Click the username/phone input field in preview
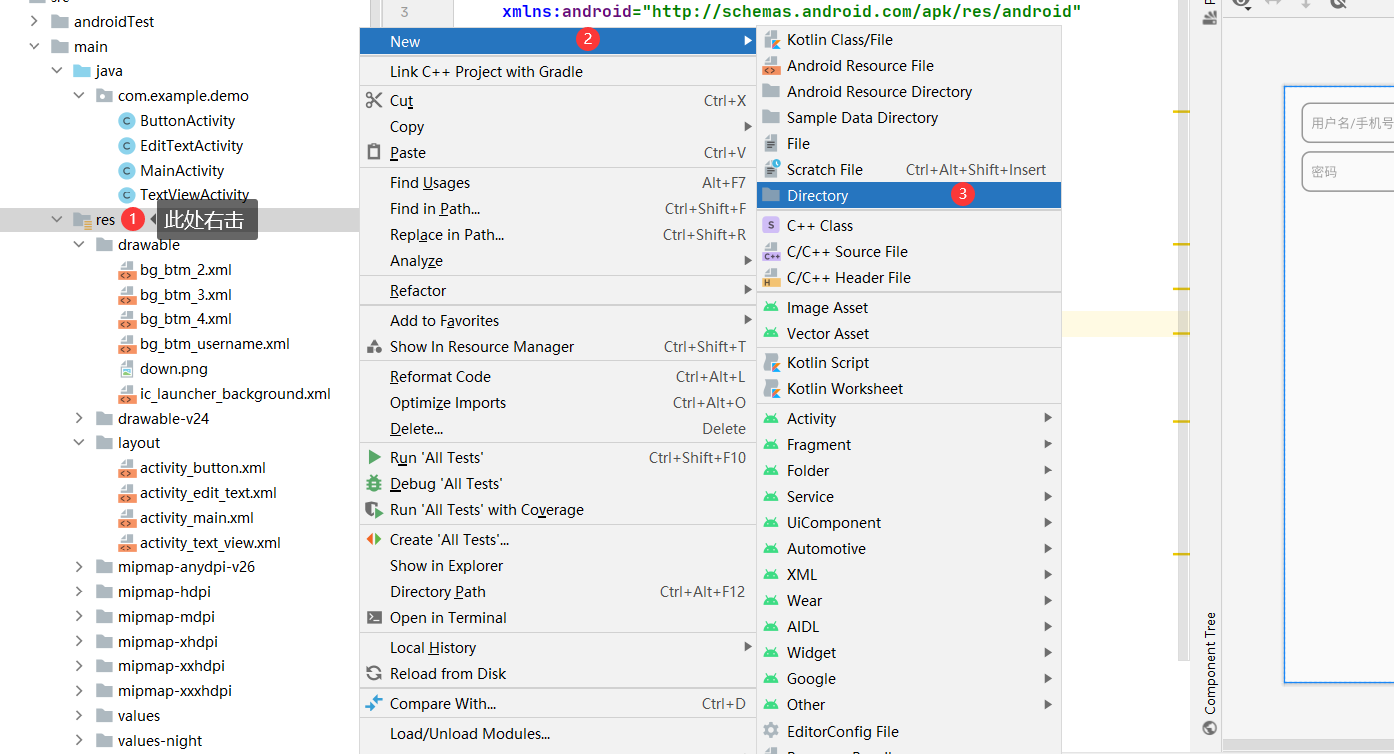 1350,123
